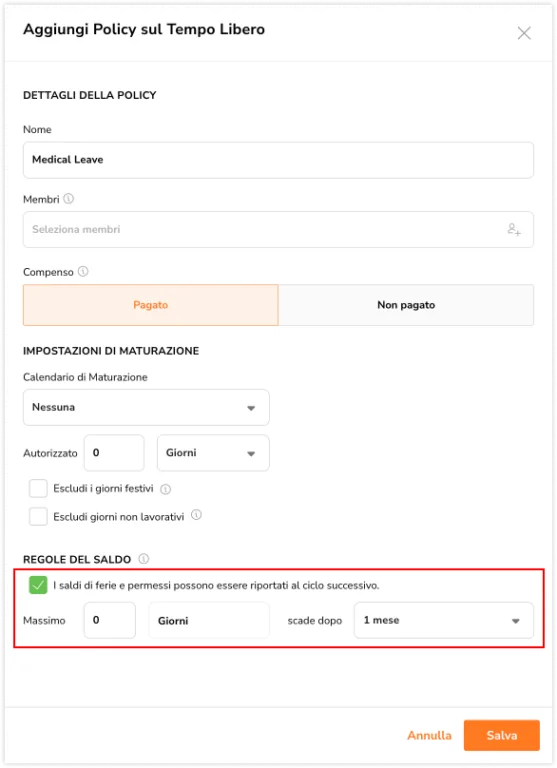The width and height of the screenshot is (557, 768).
Task: Click the info icon next to Membri
Action: click(x=69, y=199)
